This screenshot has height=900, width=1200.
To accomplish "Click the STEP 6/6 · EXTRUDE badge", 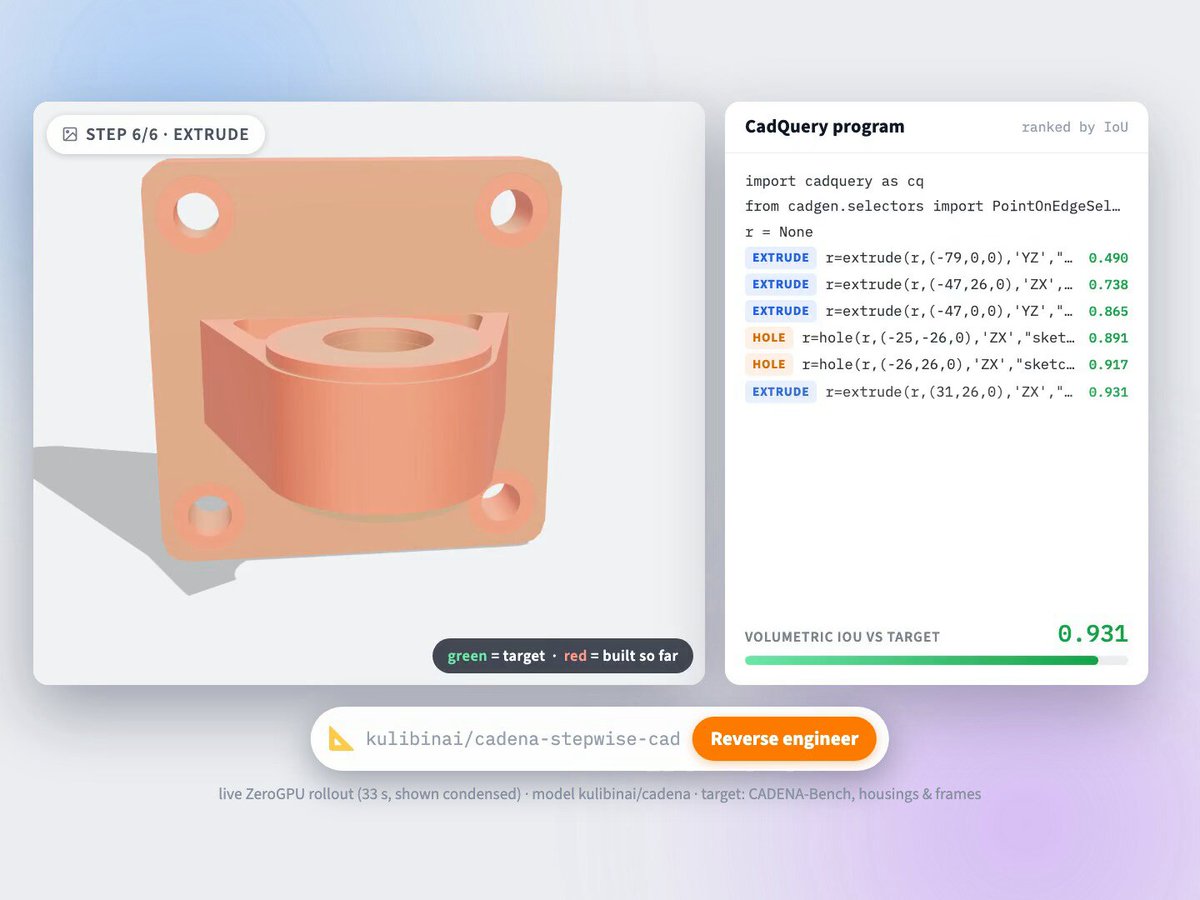I will click(156, 134).
